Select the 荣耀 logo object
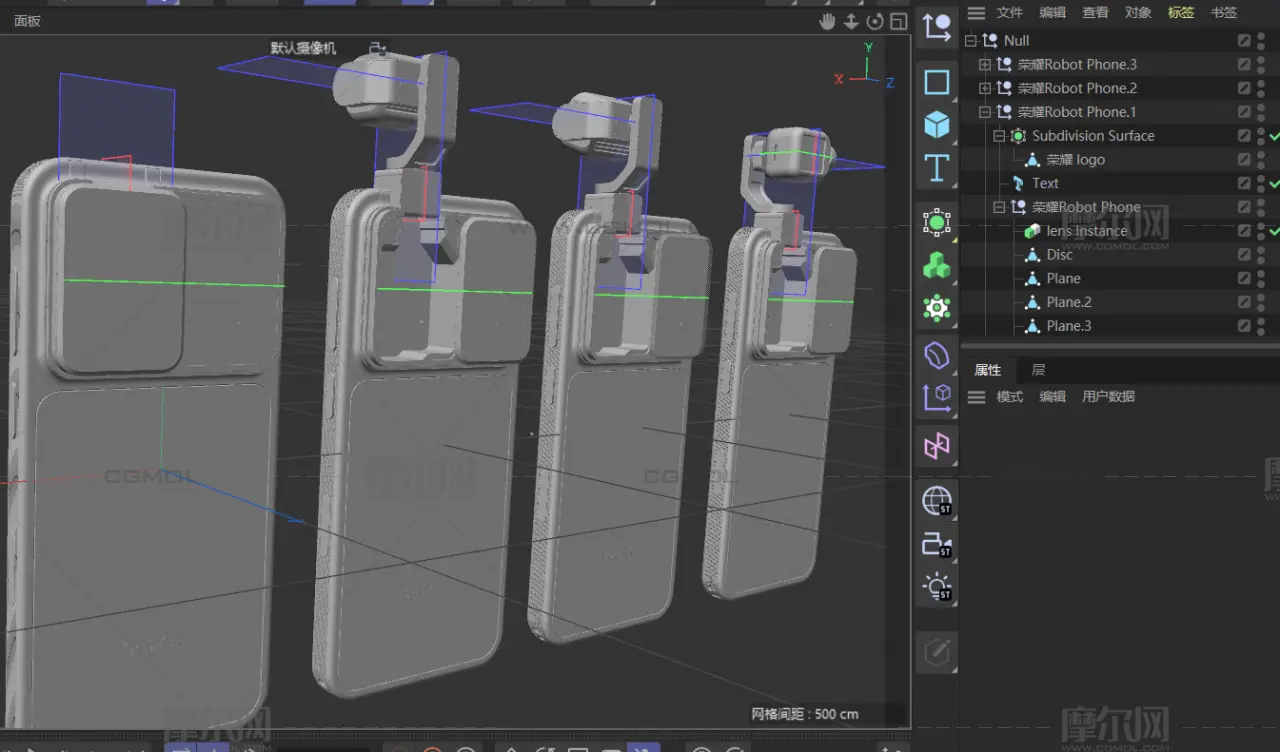The height and width of the screenshot is (752, 1280). [1075, 160]
